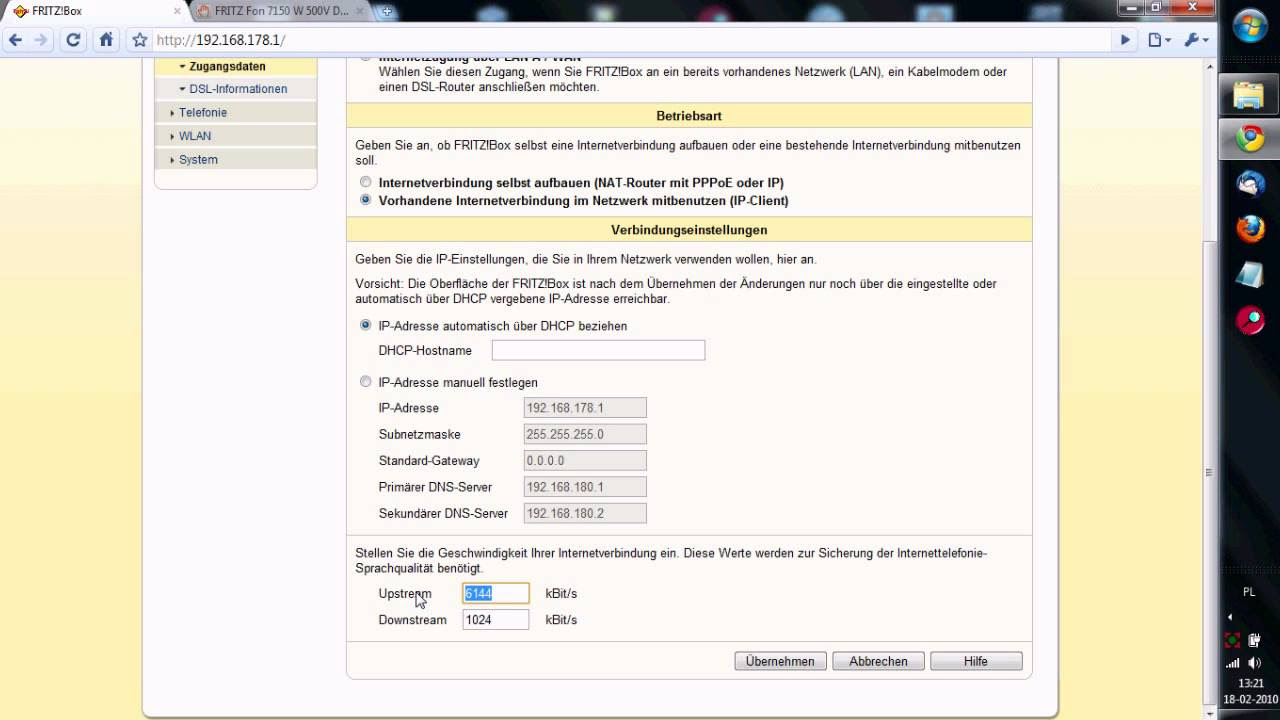Click the browser forward arrow
Screen dimensions: 1280x720
pyautogui.click(x=41, y=40)
